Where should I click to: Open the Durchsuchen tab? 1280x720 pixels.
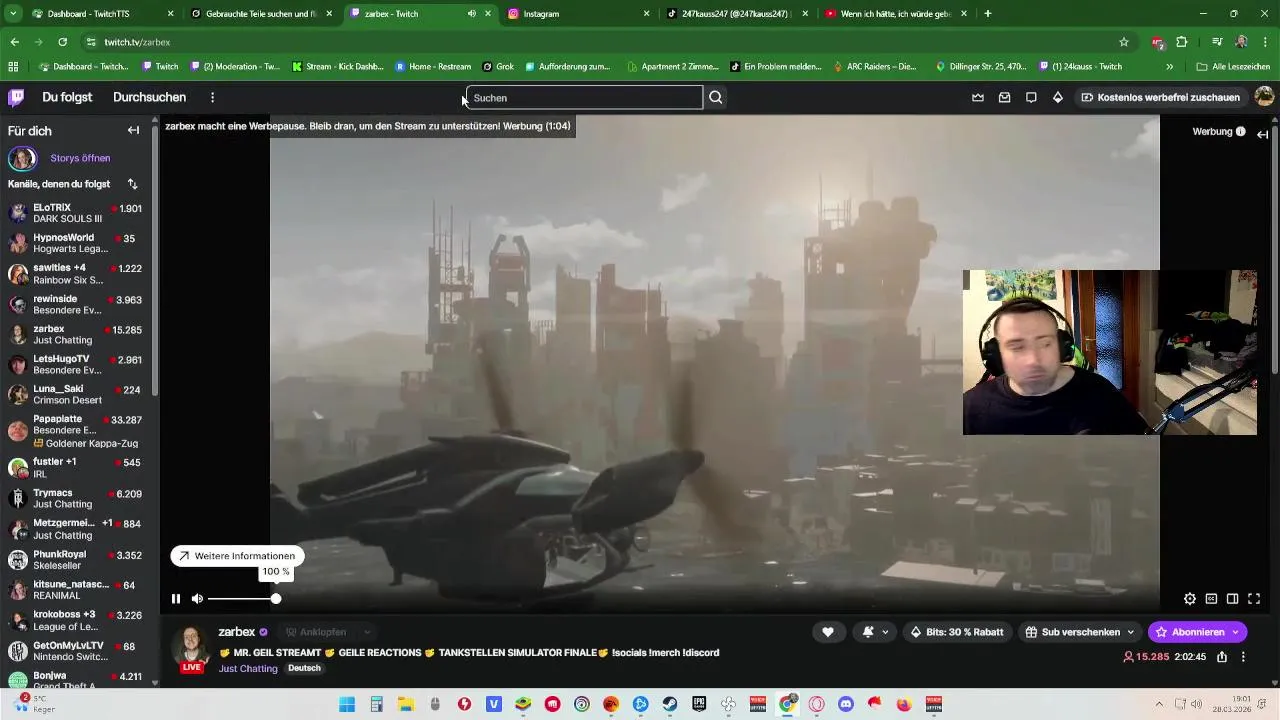pyautogui.click(x=149, y=97)
